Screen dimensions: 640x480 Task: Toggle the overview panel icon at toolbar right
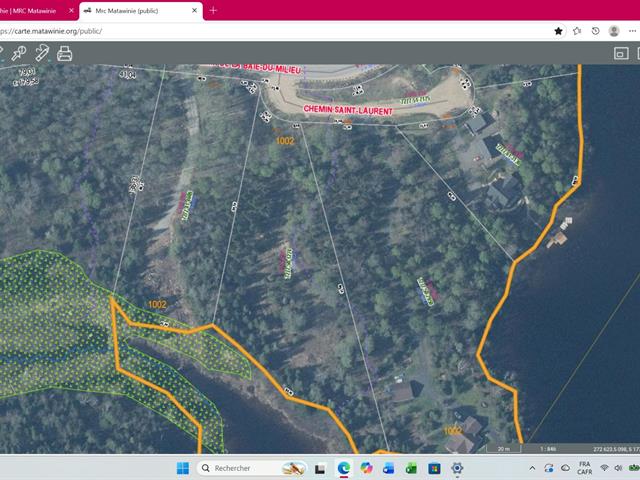621,53
